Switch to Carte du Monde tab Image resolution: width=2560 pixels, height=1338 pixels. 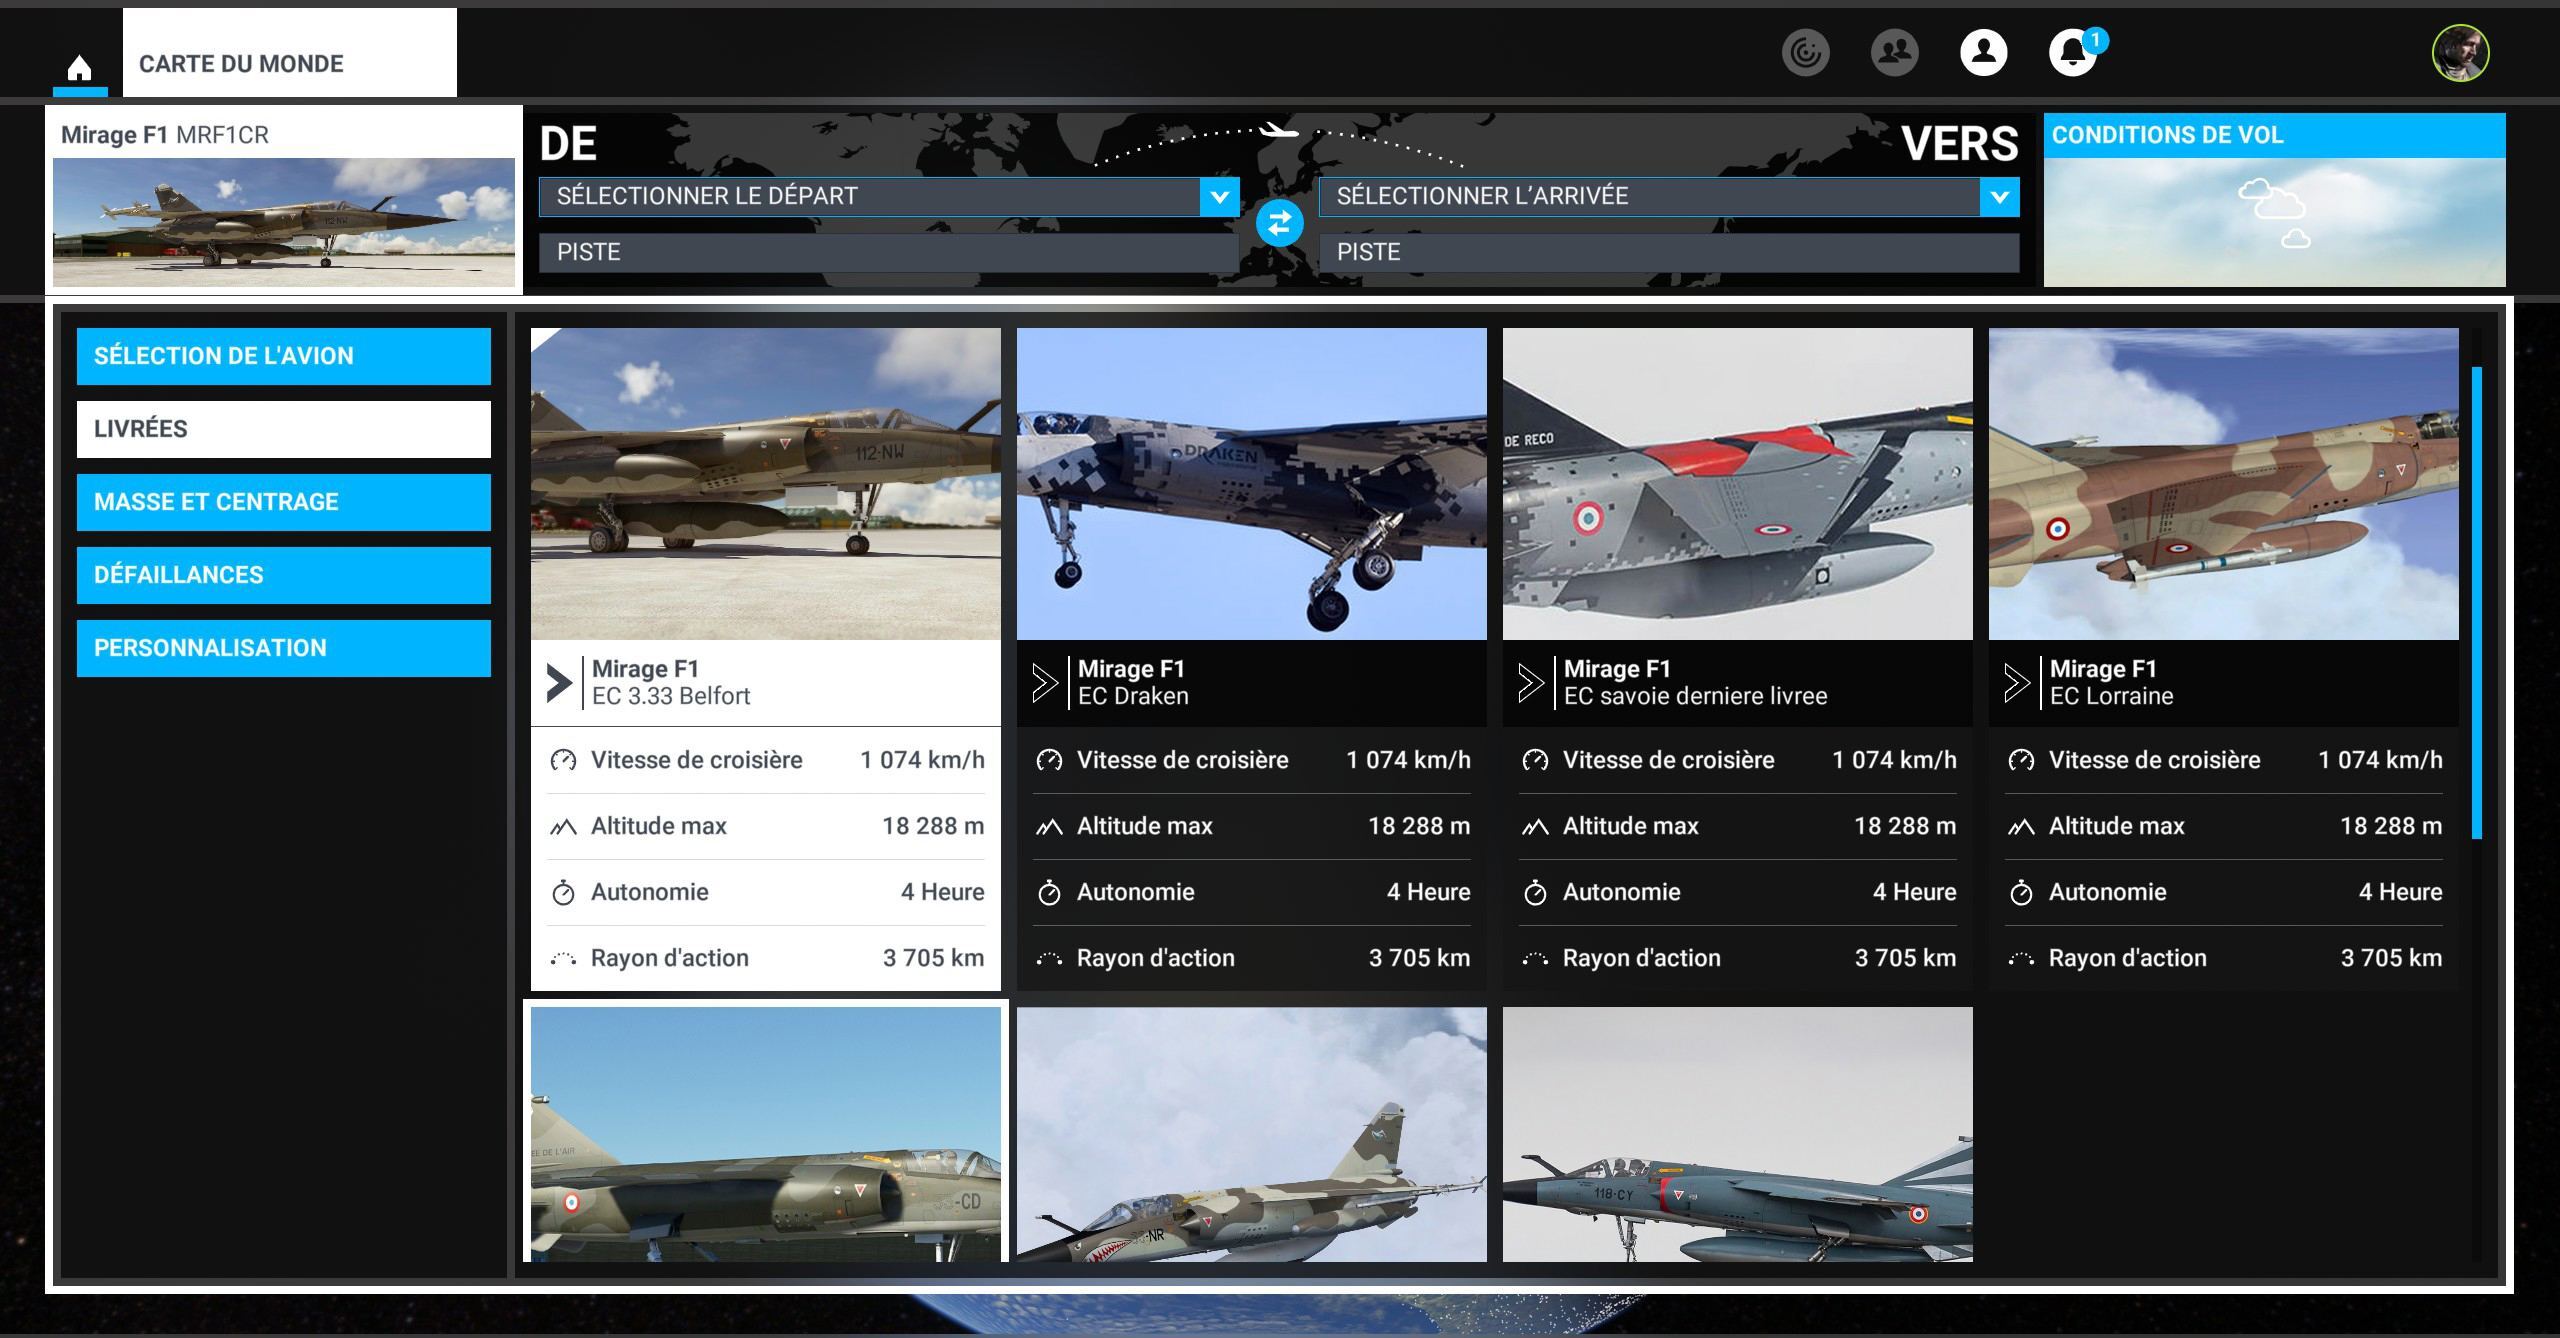click(290, 53)
